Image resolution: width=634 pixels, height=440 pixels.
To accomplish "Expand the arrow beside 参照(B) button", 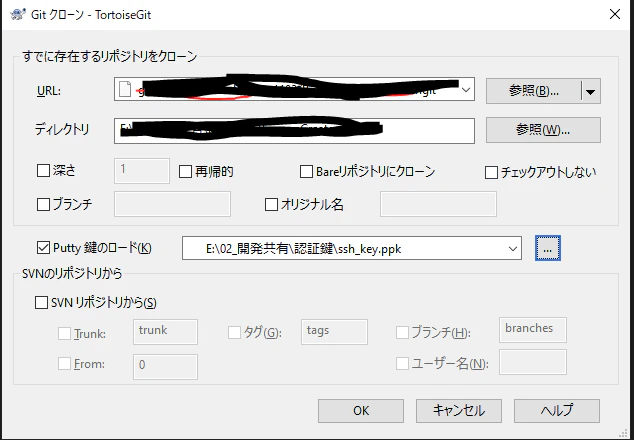I will (591, 91).
